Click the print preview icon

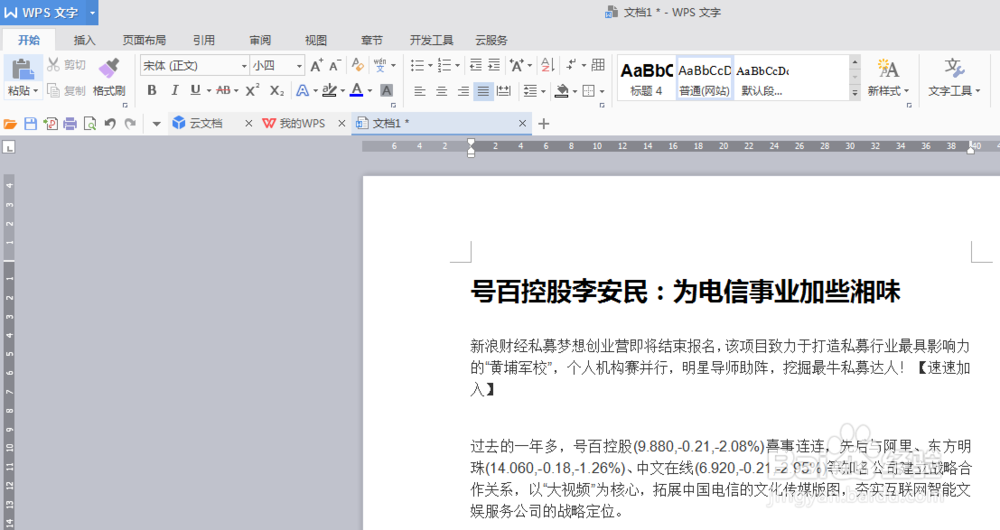pyautogui.click(x=90, y=124)
